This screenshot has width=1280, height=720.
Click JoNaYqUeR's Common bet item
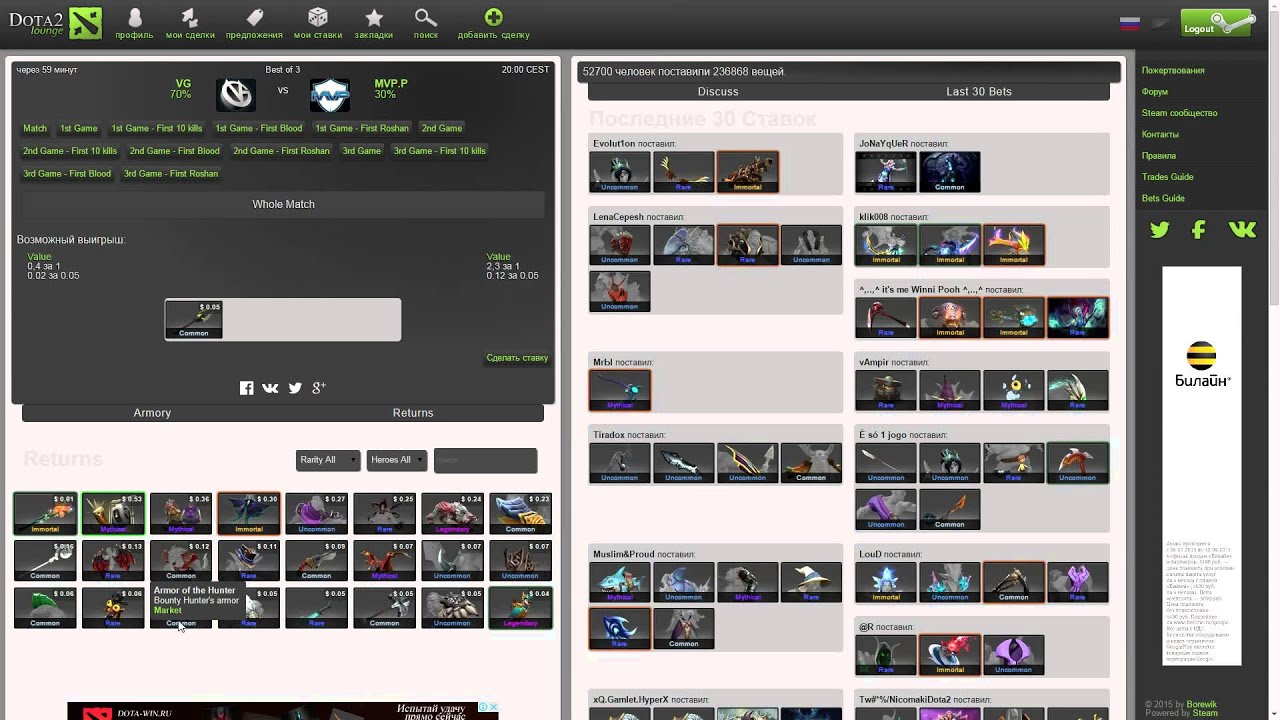click(950, 172)
